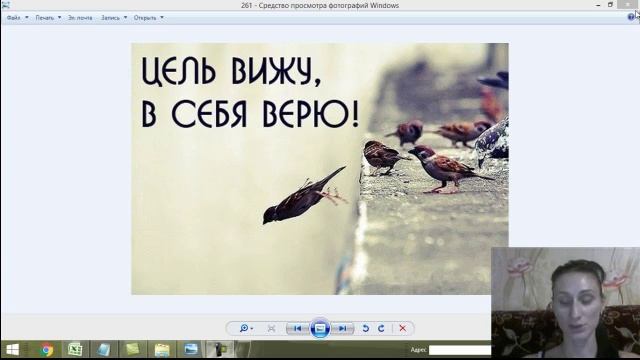The width and height of the screenshot is (640, 360).
Task: Launch Google Chrome from the taskbar
Action: point(47,350)
